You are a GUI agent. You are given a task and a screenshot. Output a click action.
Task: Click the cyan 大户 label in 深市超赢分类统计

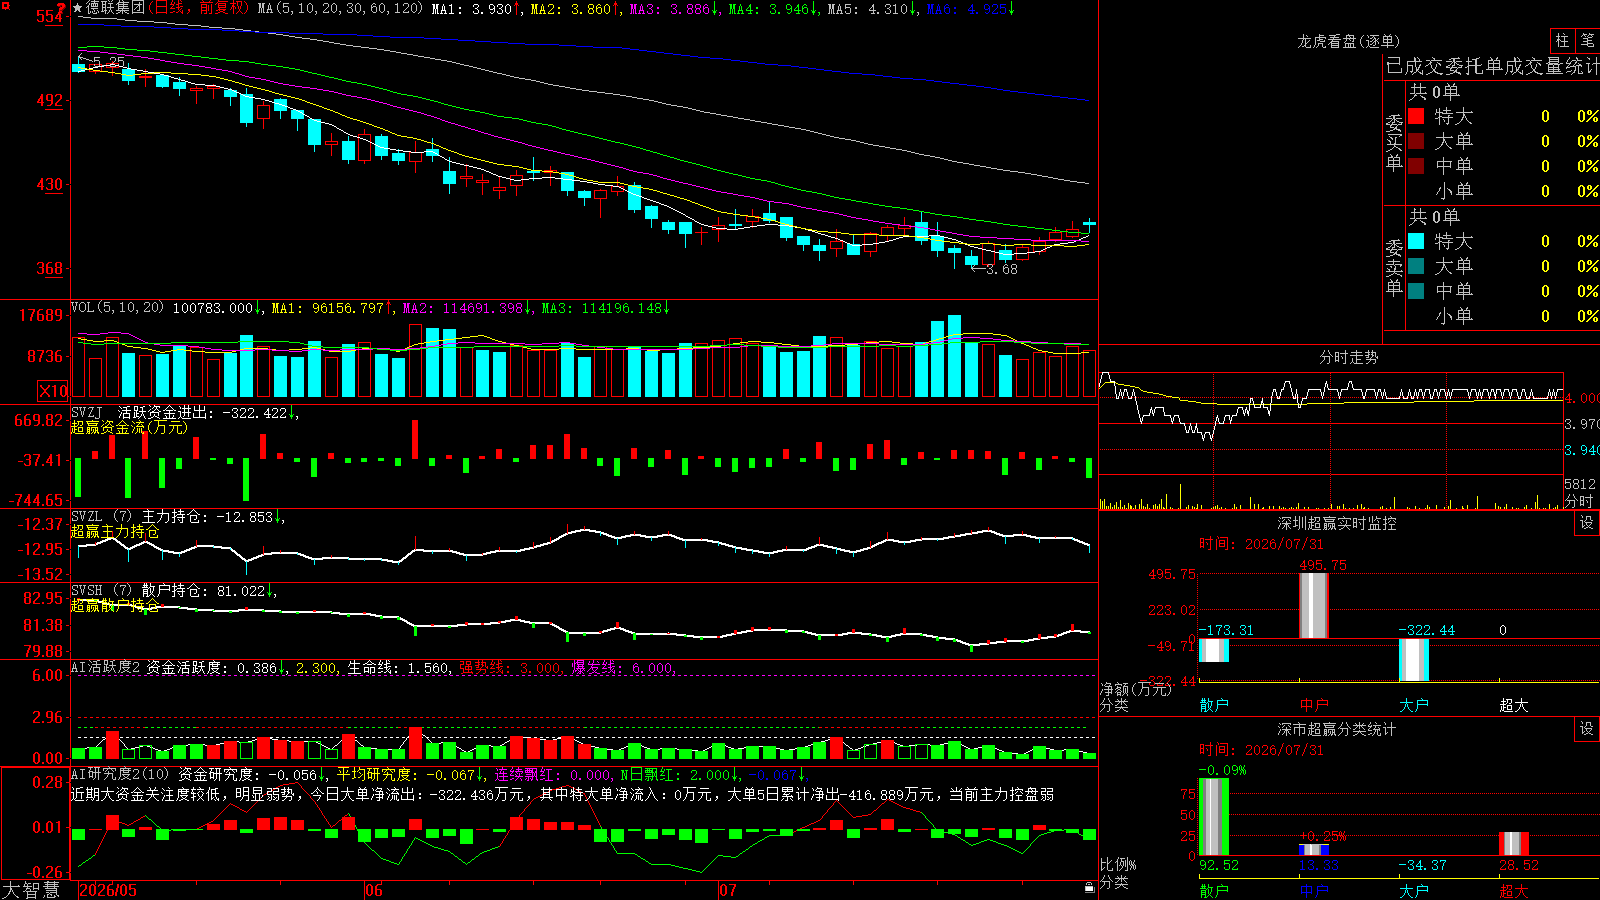[1414, 890]
